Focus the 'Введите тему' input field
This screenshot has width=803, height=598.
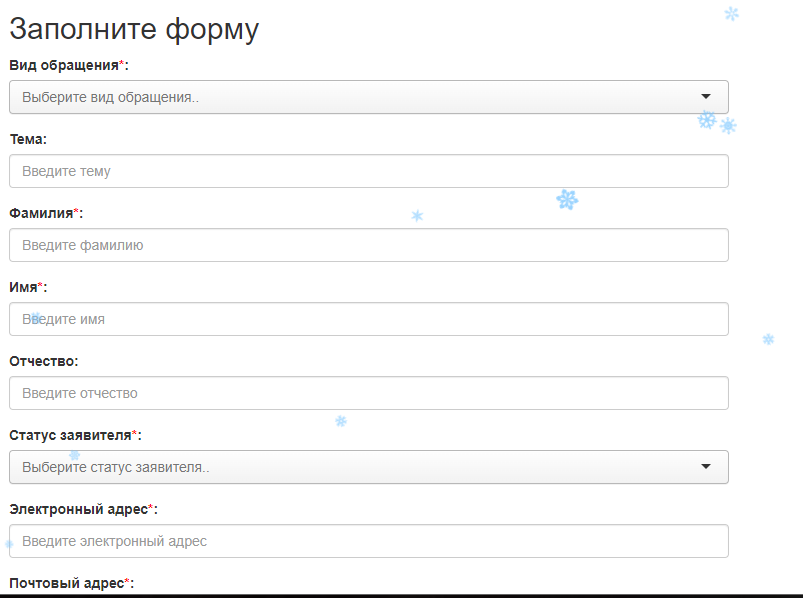click(369, 171)
